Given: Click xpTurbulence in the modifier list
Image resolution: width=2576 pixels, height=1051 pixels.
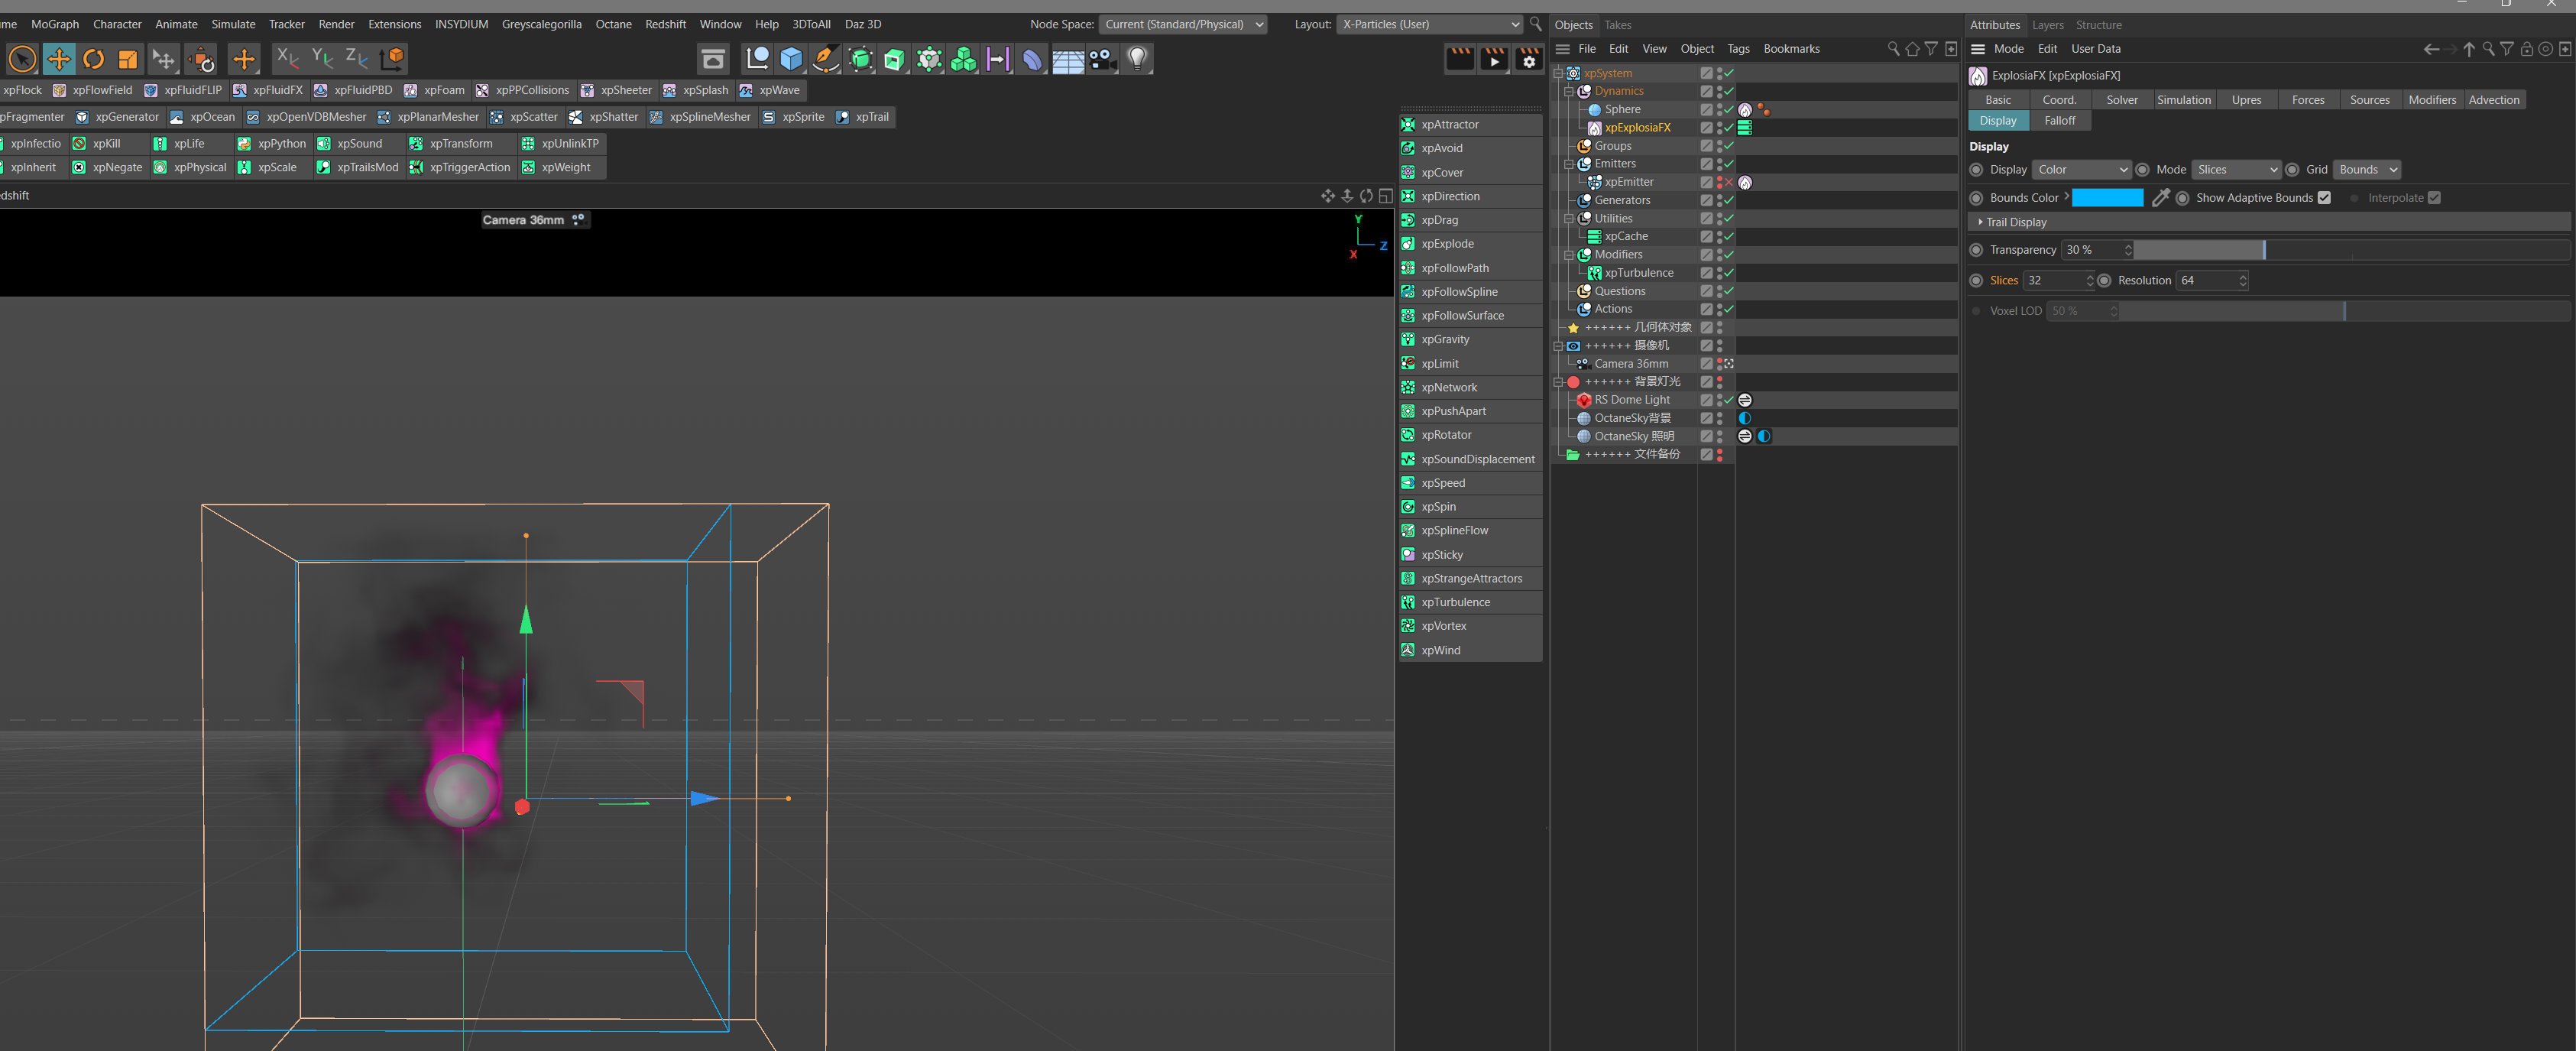Looking at the screenshot, I should click(1470, 603).
